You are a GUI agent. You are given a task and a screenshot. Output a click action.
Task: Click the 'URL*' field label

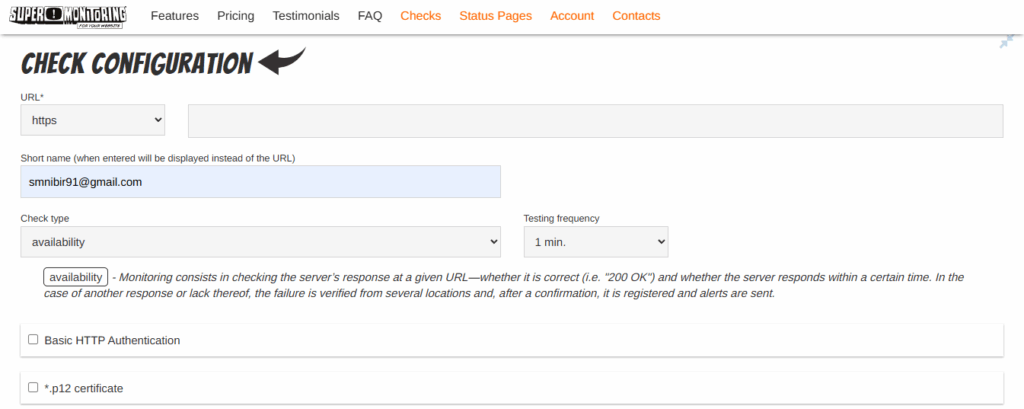32,97
